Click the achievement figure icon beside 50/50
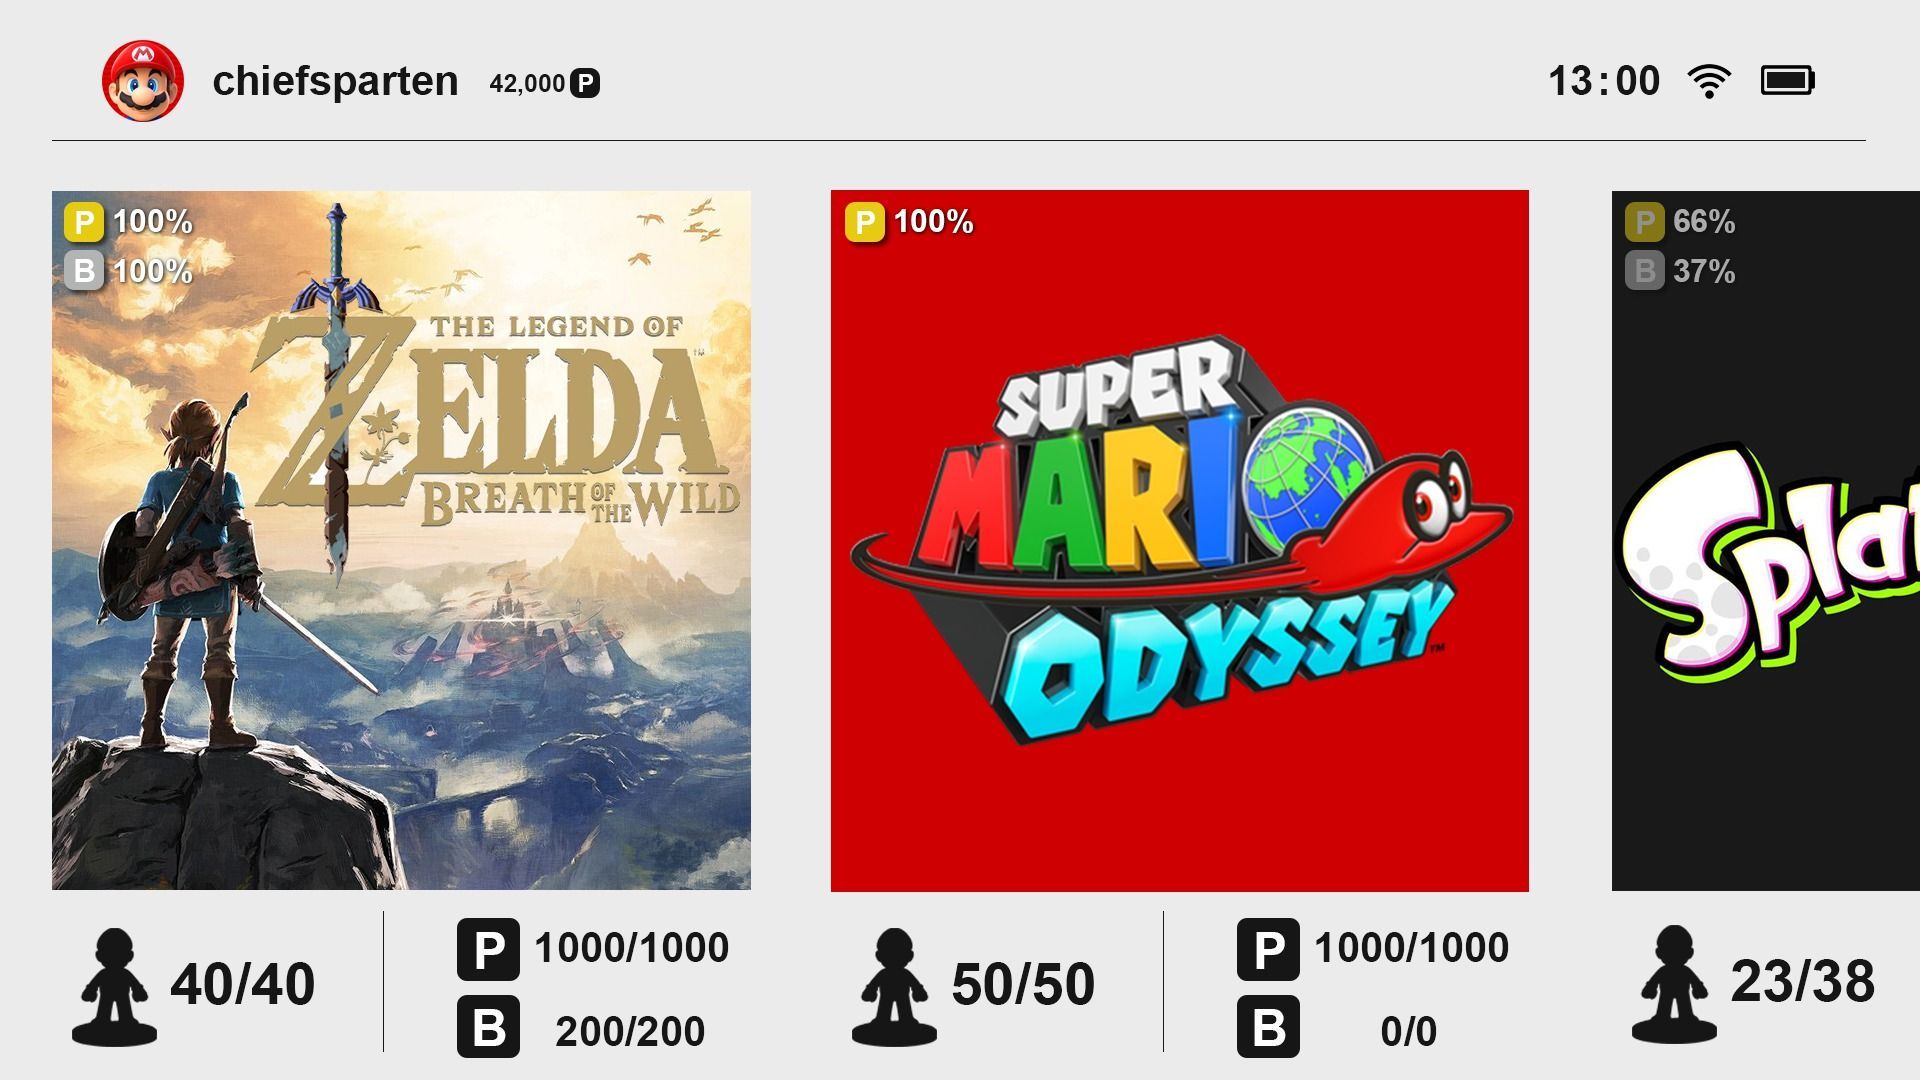The width and height of the screenshot is (1920, 1080). point(894,987)
